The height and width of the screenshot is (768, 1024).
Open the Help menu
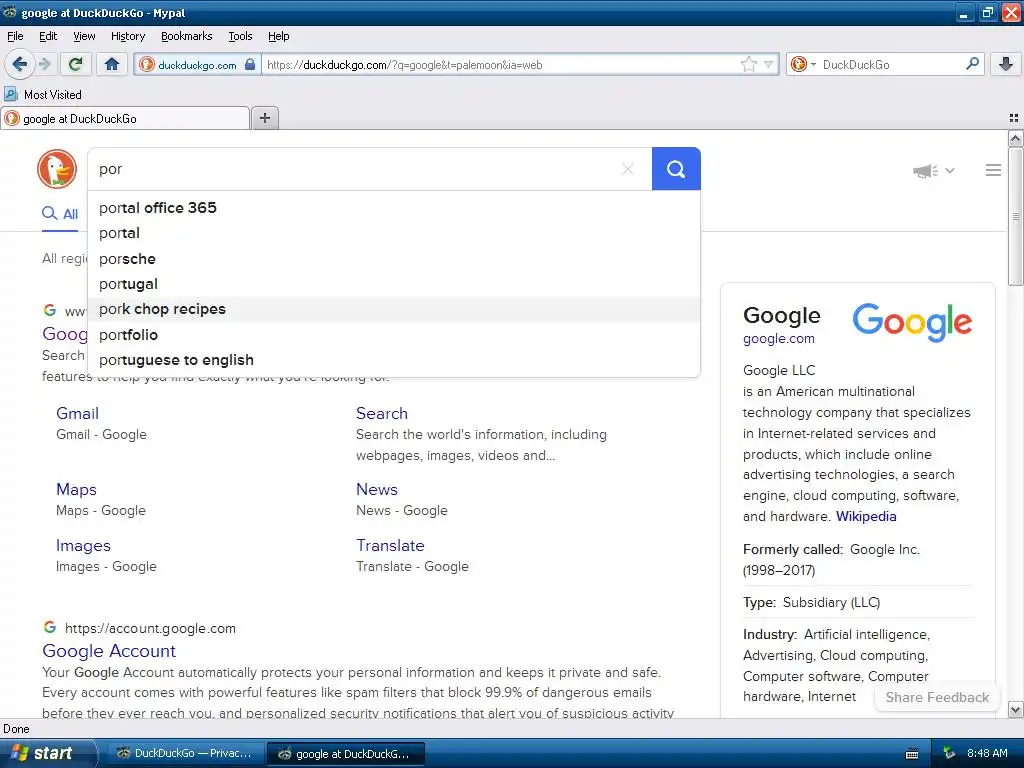pyautogui.click(x=278, y=36)
